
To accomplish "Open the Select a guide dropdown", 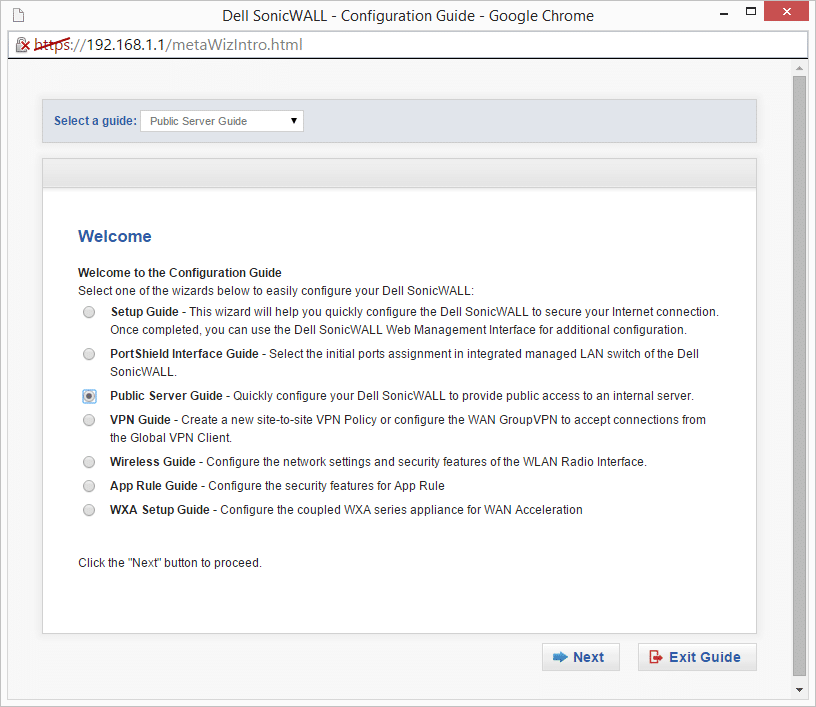I will tap(222, 121).
